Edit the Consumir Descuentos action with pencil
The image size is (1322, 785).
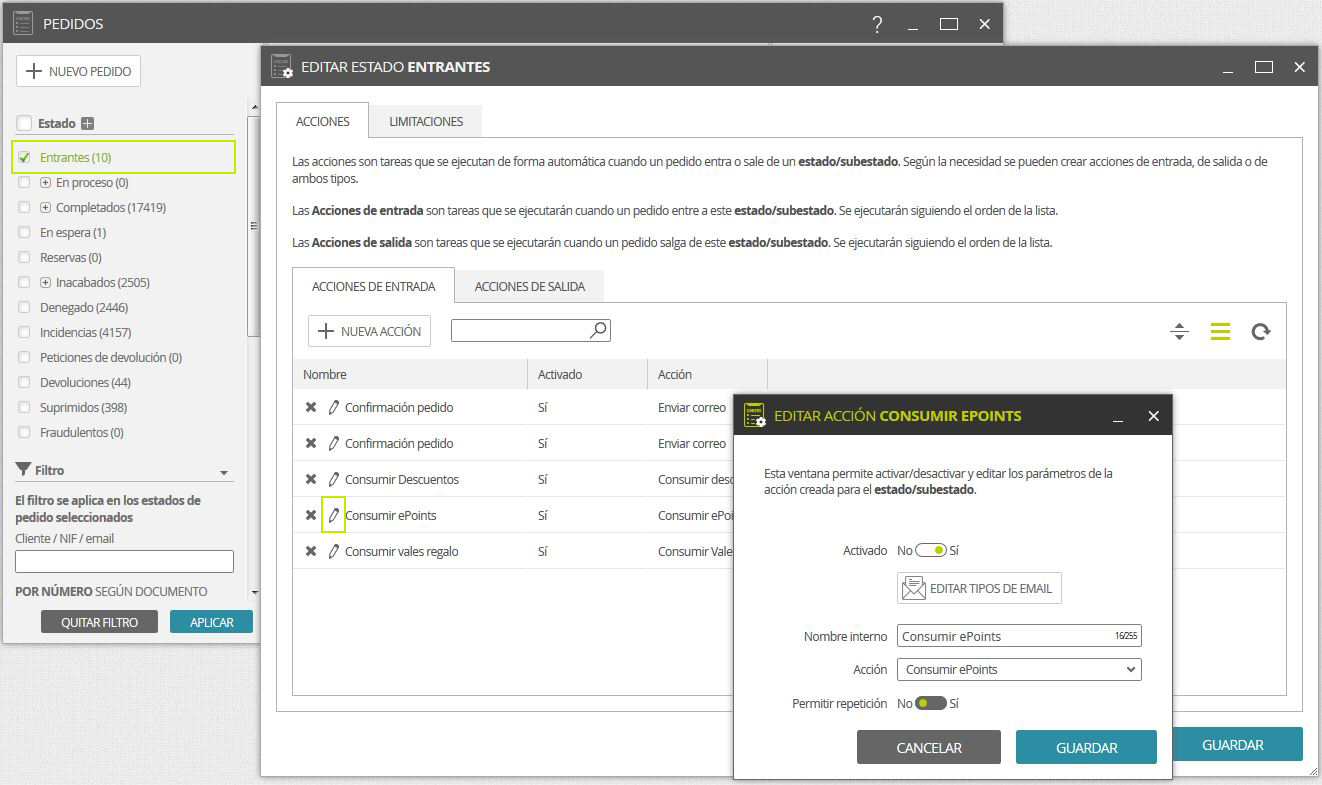[x=334, y=480]
